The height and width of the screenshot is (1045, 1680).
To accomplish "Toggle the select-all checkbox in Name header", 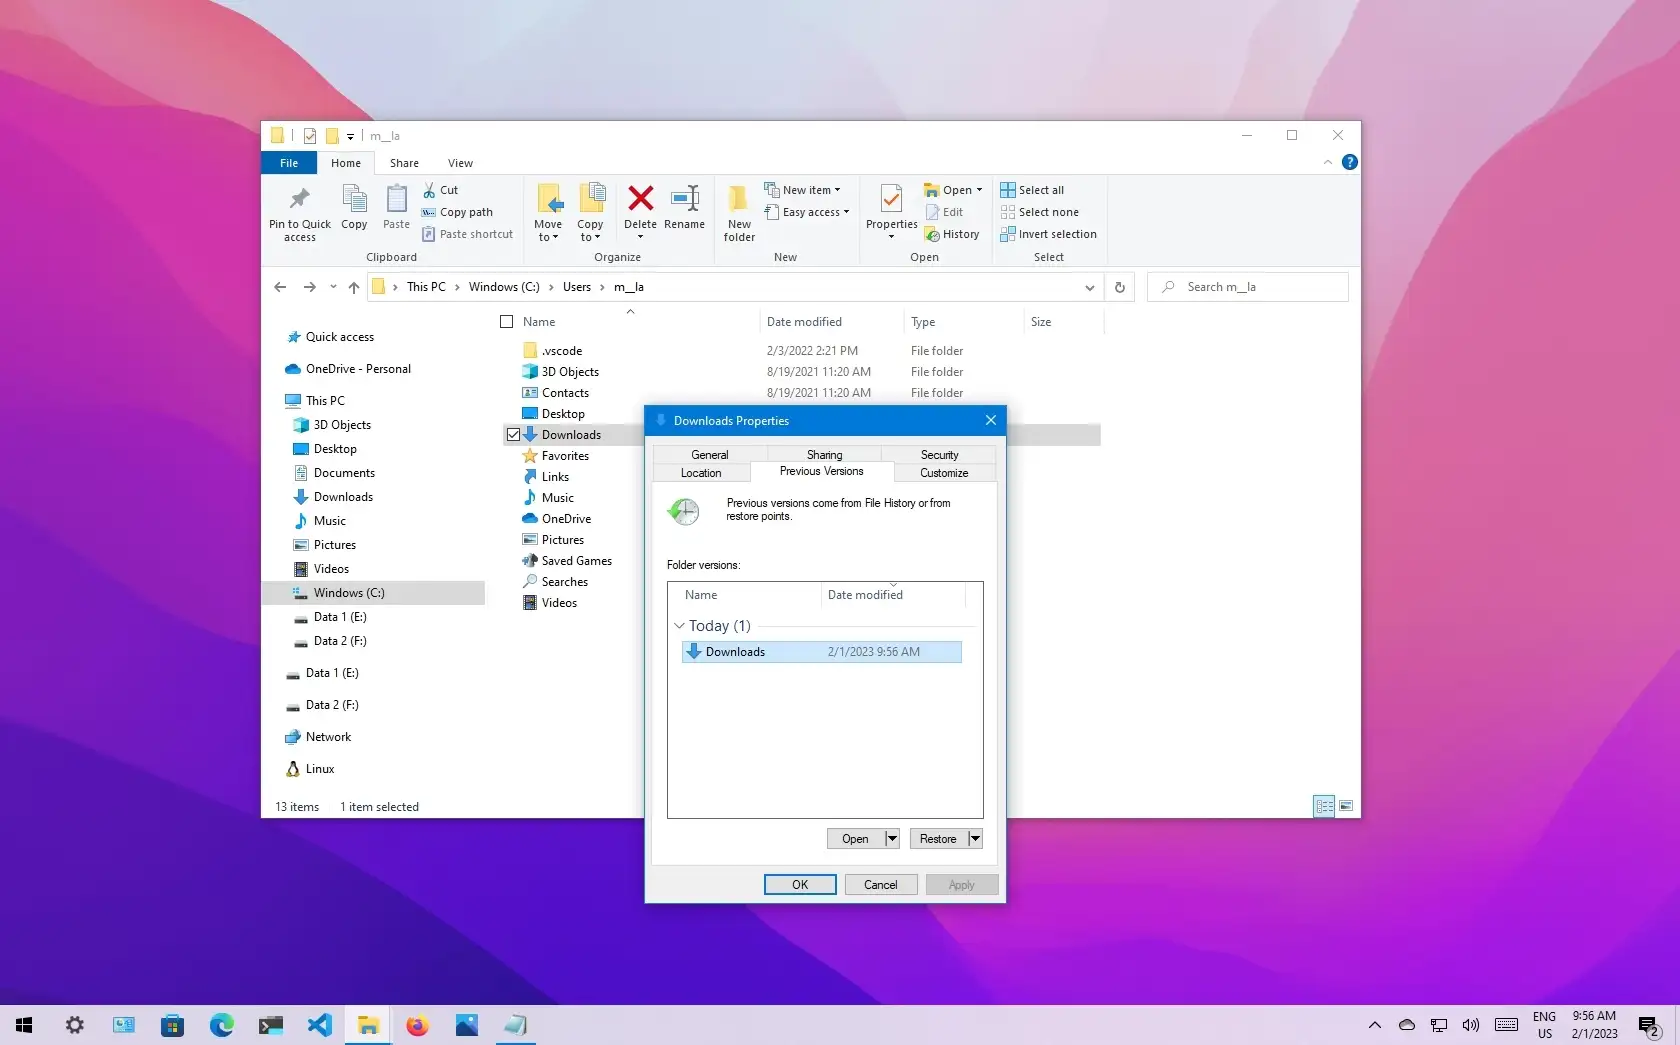I will (x=506, y=322).
